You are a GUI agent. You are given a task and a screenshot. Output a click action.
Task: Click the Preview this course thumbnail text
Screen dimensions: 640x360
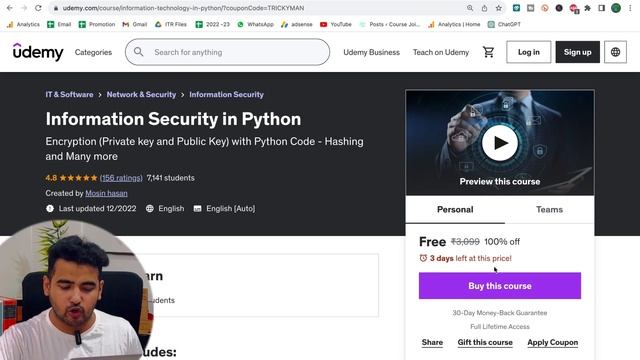pyautogui.click(x=500, y=181)
